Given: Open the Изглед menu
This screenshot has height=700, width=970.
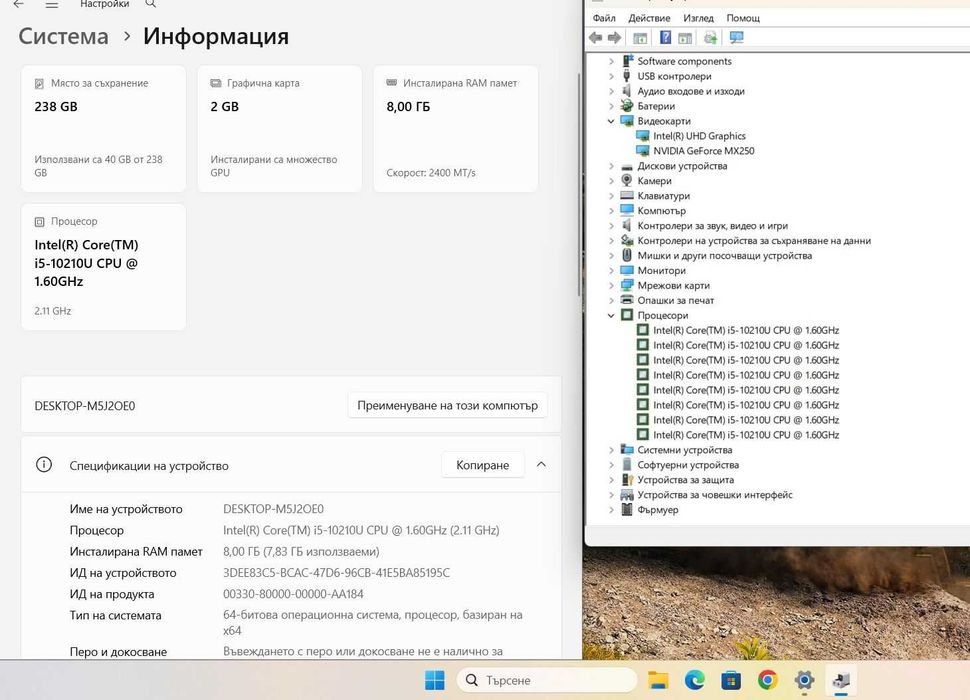Looking at the screenshot, I should (x=698, y=18).
